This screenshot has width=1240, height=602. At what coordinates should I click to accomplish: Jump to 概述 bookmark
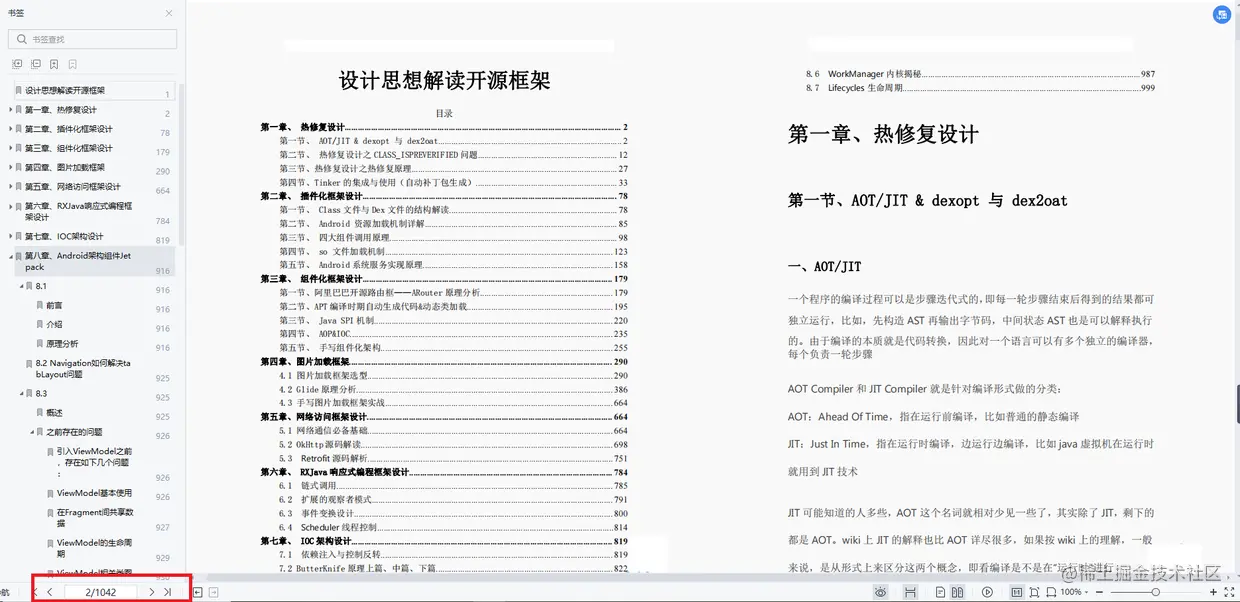(x=54, y=412)
